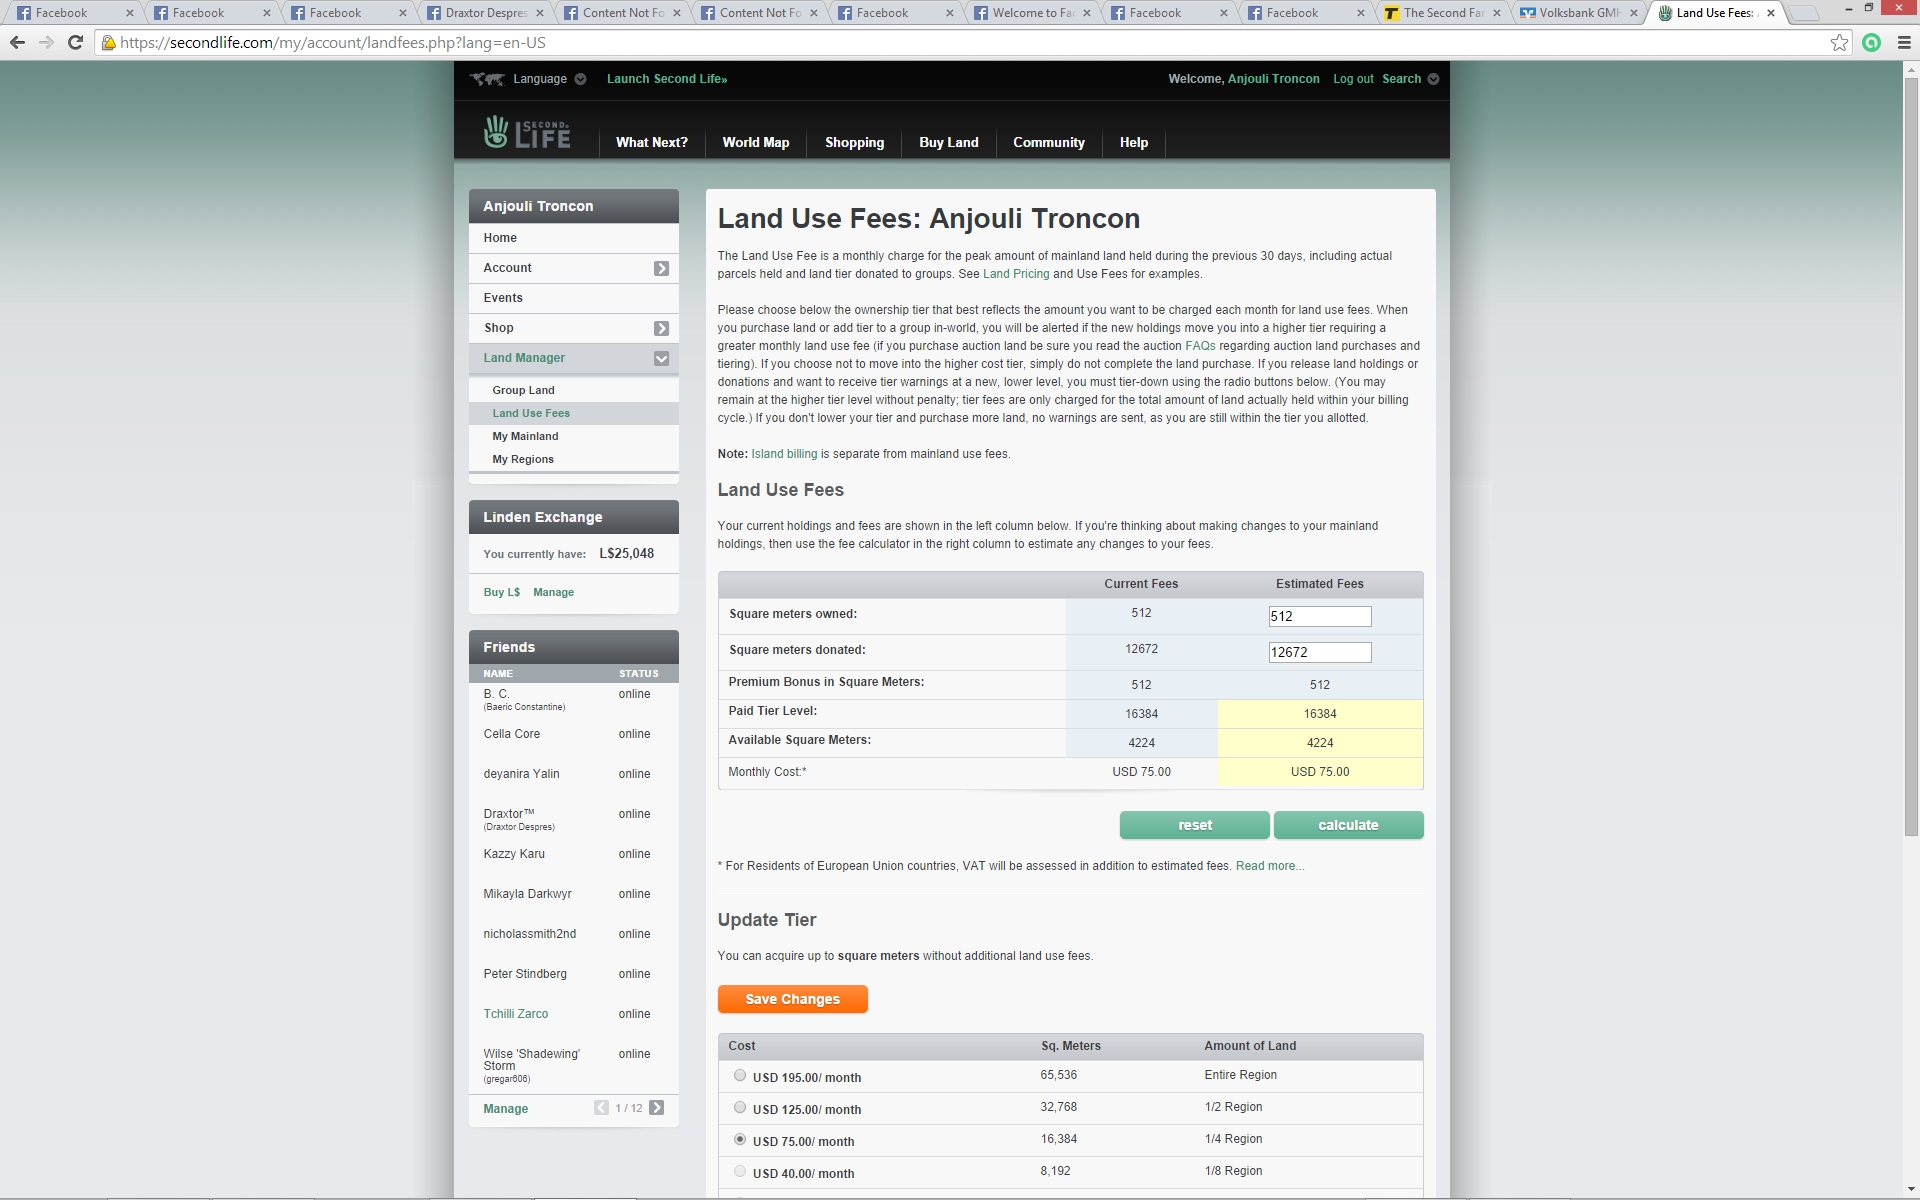Image resolution: width=1920 pixels, height=1200 pixels.
Task: Click the green extension icon in toolbar
Action: pyautogui.click(x=1872, y=42)
